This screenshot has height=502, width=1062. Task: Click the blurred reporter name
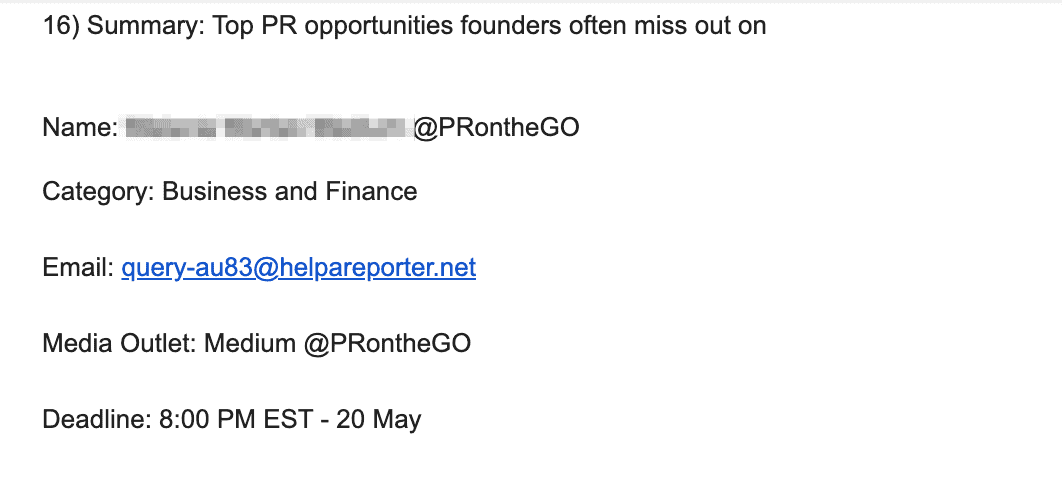[269, 127]
